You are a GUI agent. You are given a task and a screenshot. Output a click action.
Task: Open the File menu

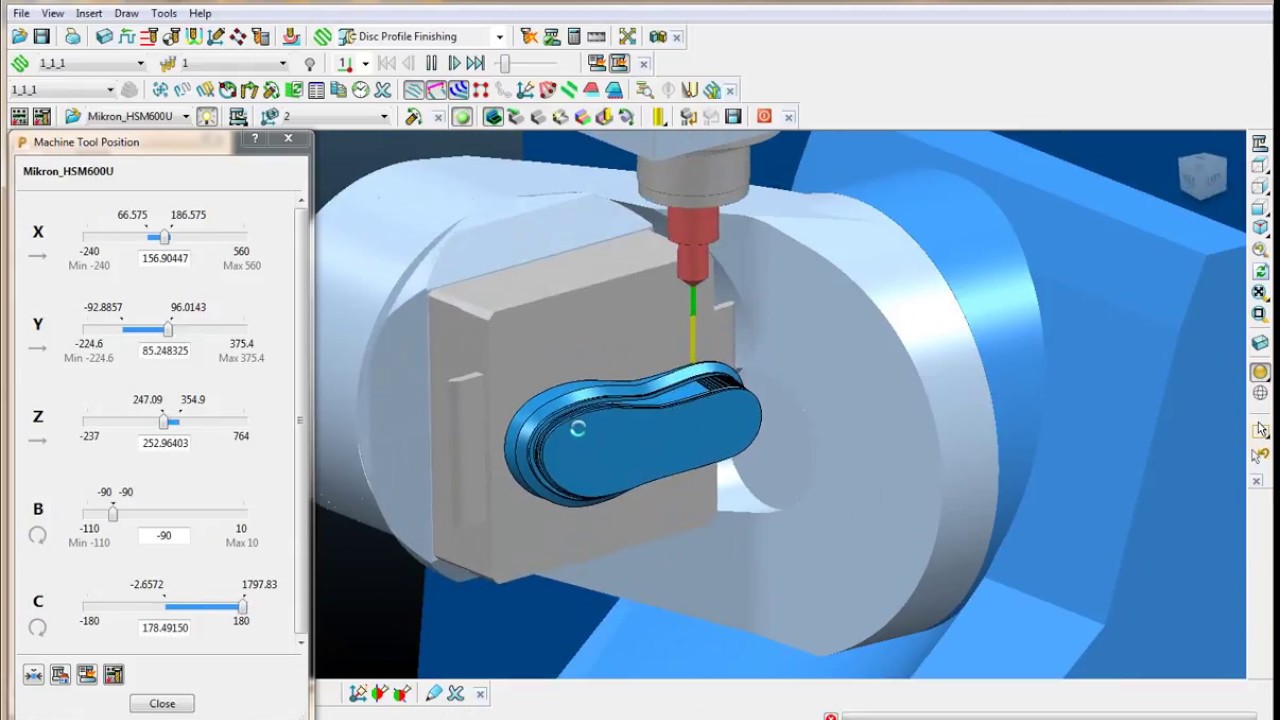tap(21, 13)
